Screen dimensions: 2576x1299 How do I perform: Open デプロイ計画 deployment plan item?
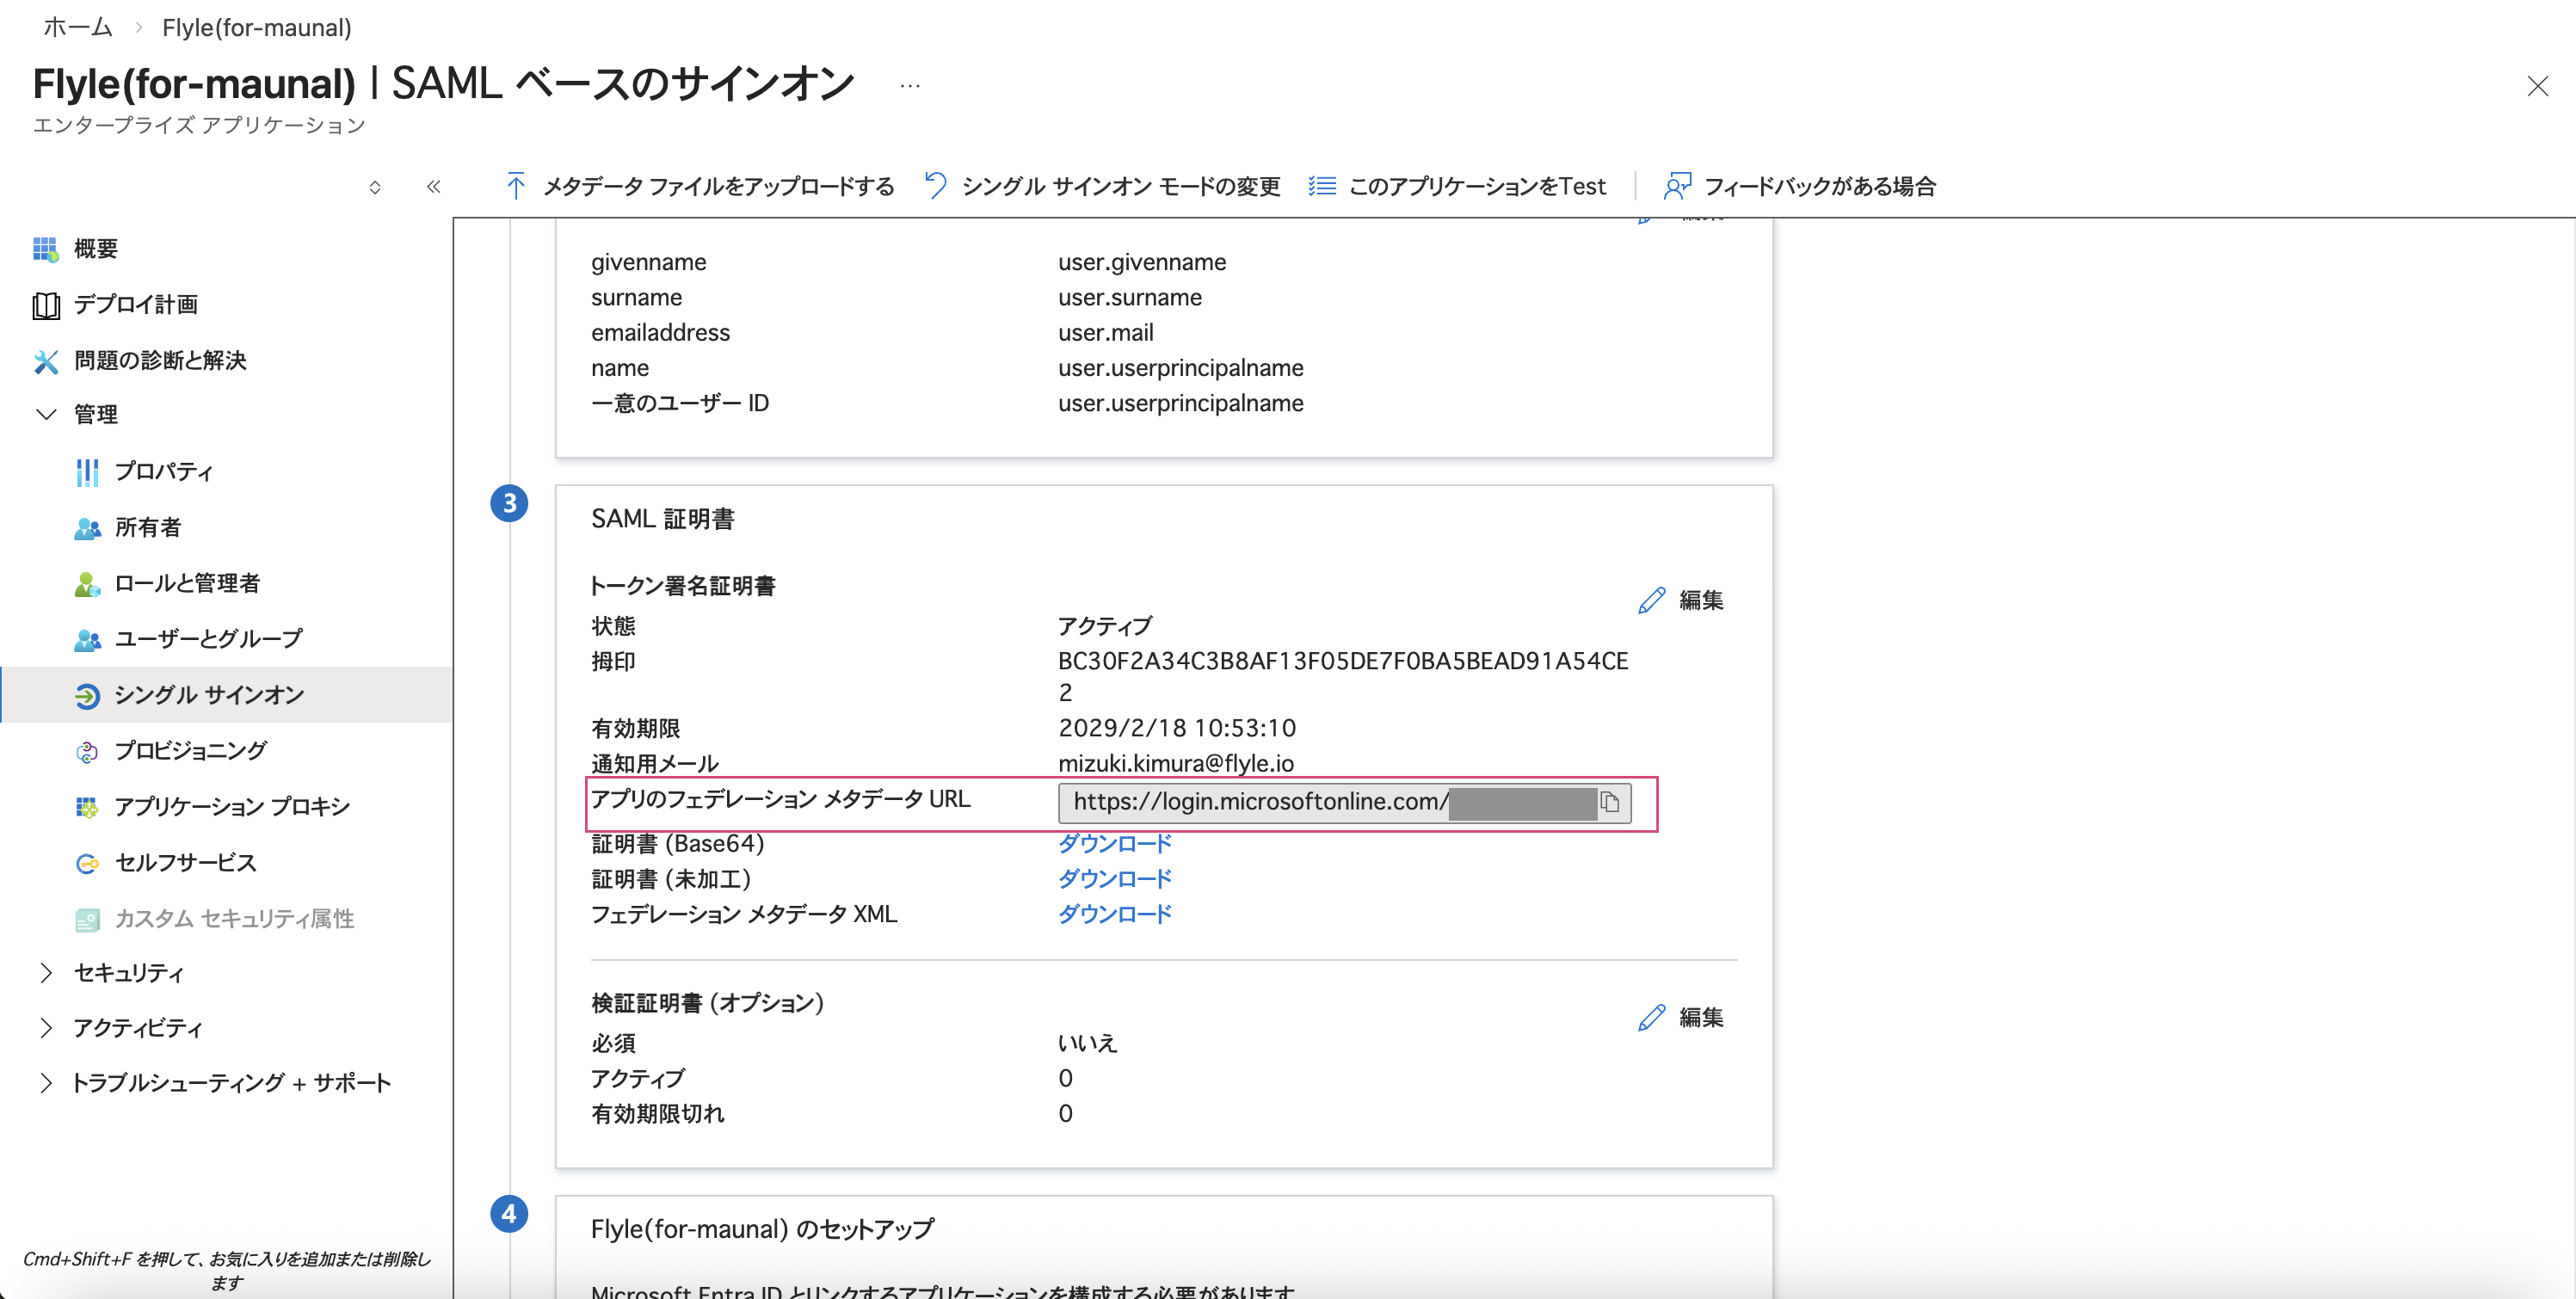tap(135, 304)
